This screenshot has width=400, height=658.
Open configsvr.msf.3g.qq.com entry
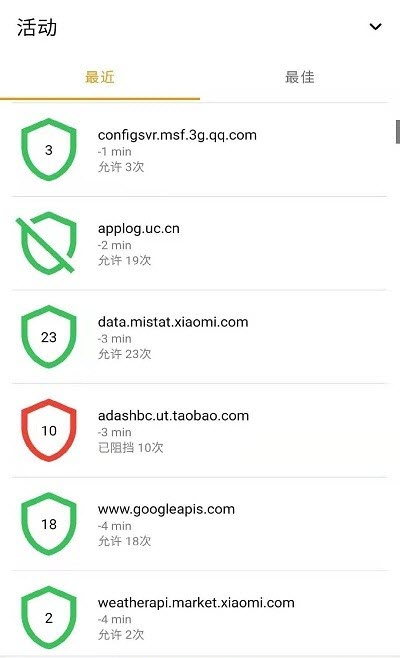(x=200, y=150)
